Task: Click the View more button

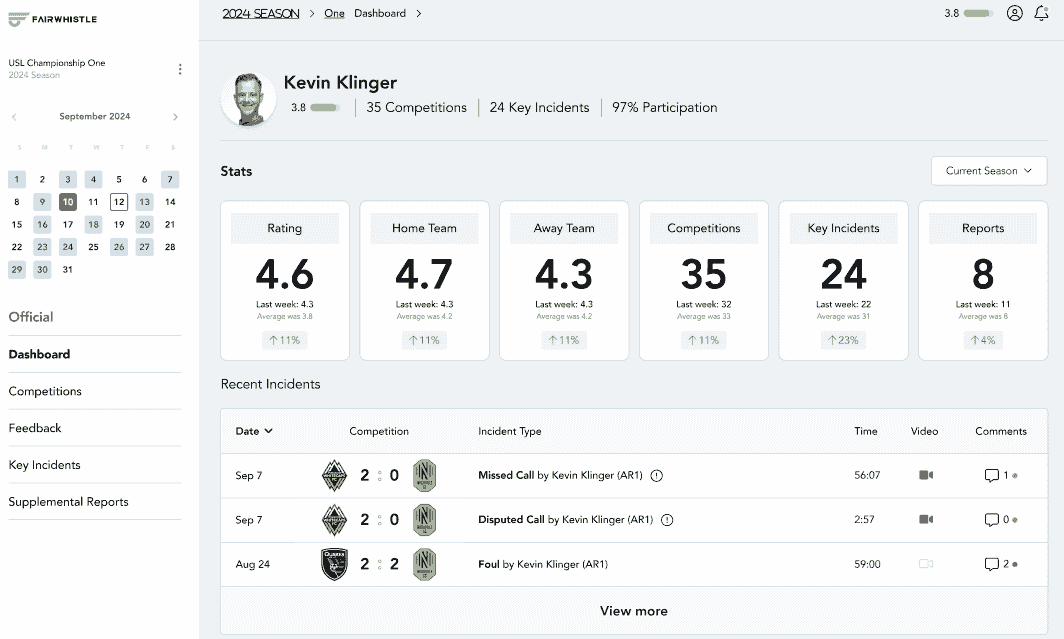Action: [x=634, y=611]
